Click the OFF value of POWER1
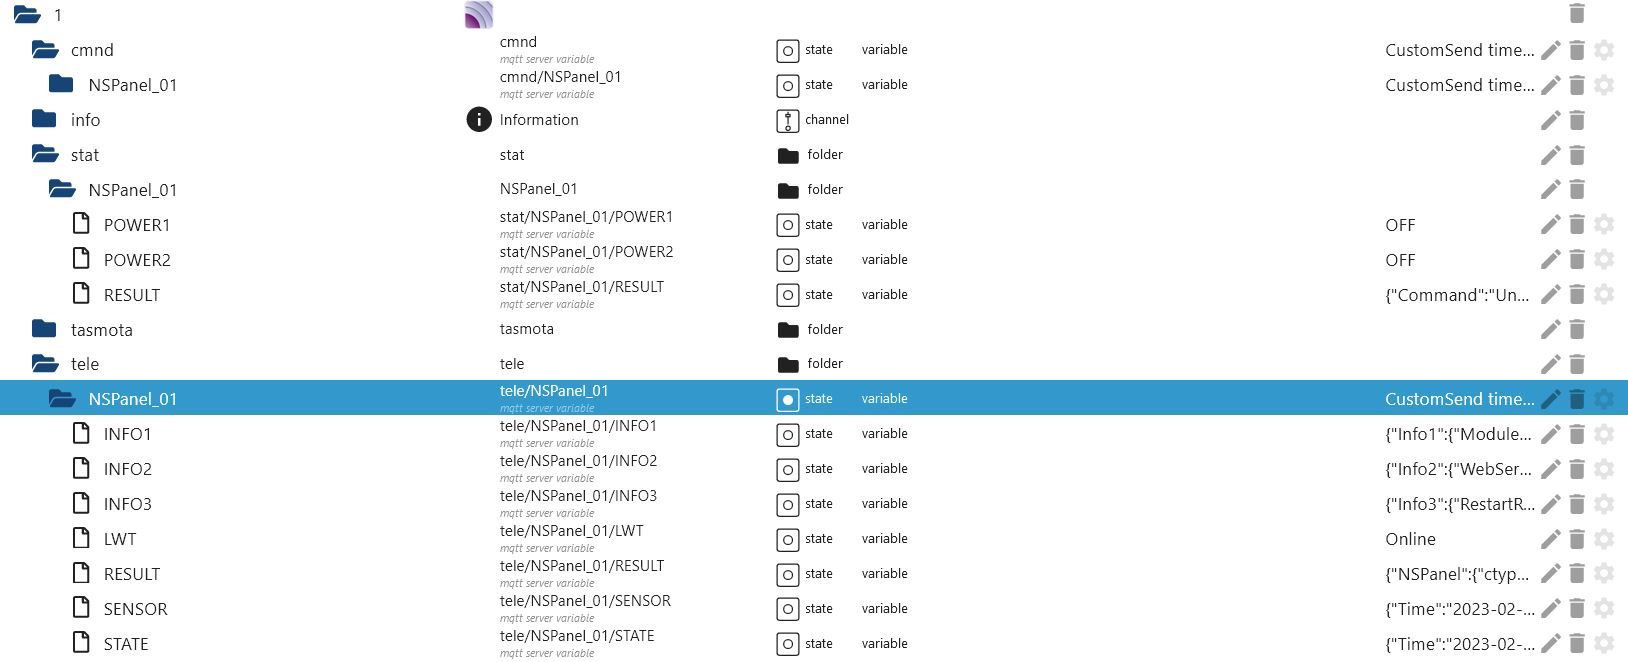 [x=1400, y=225]
